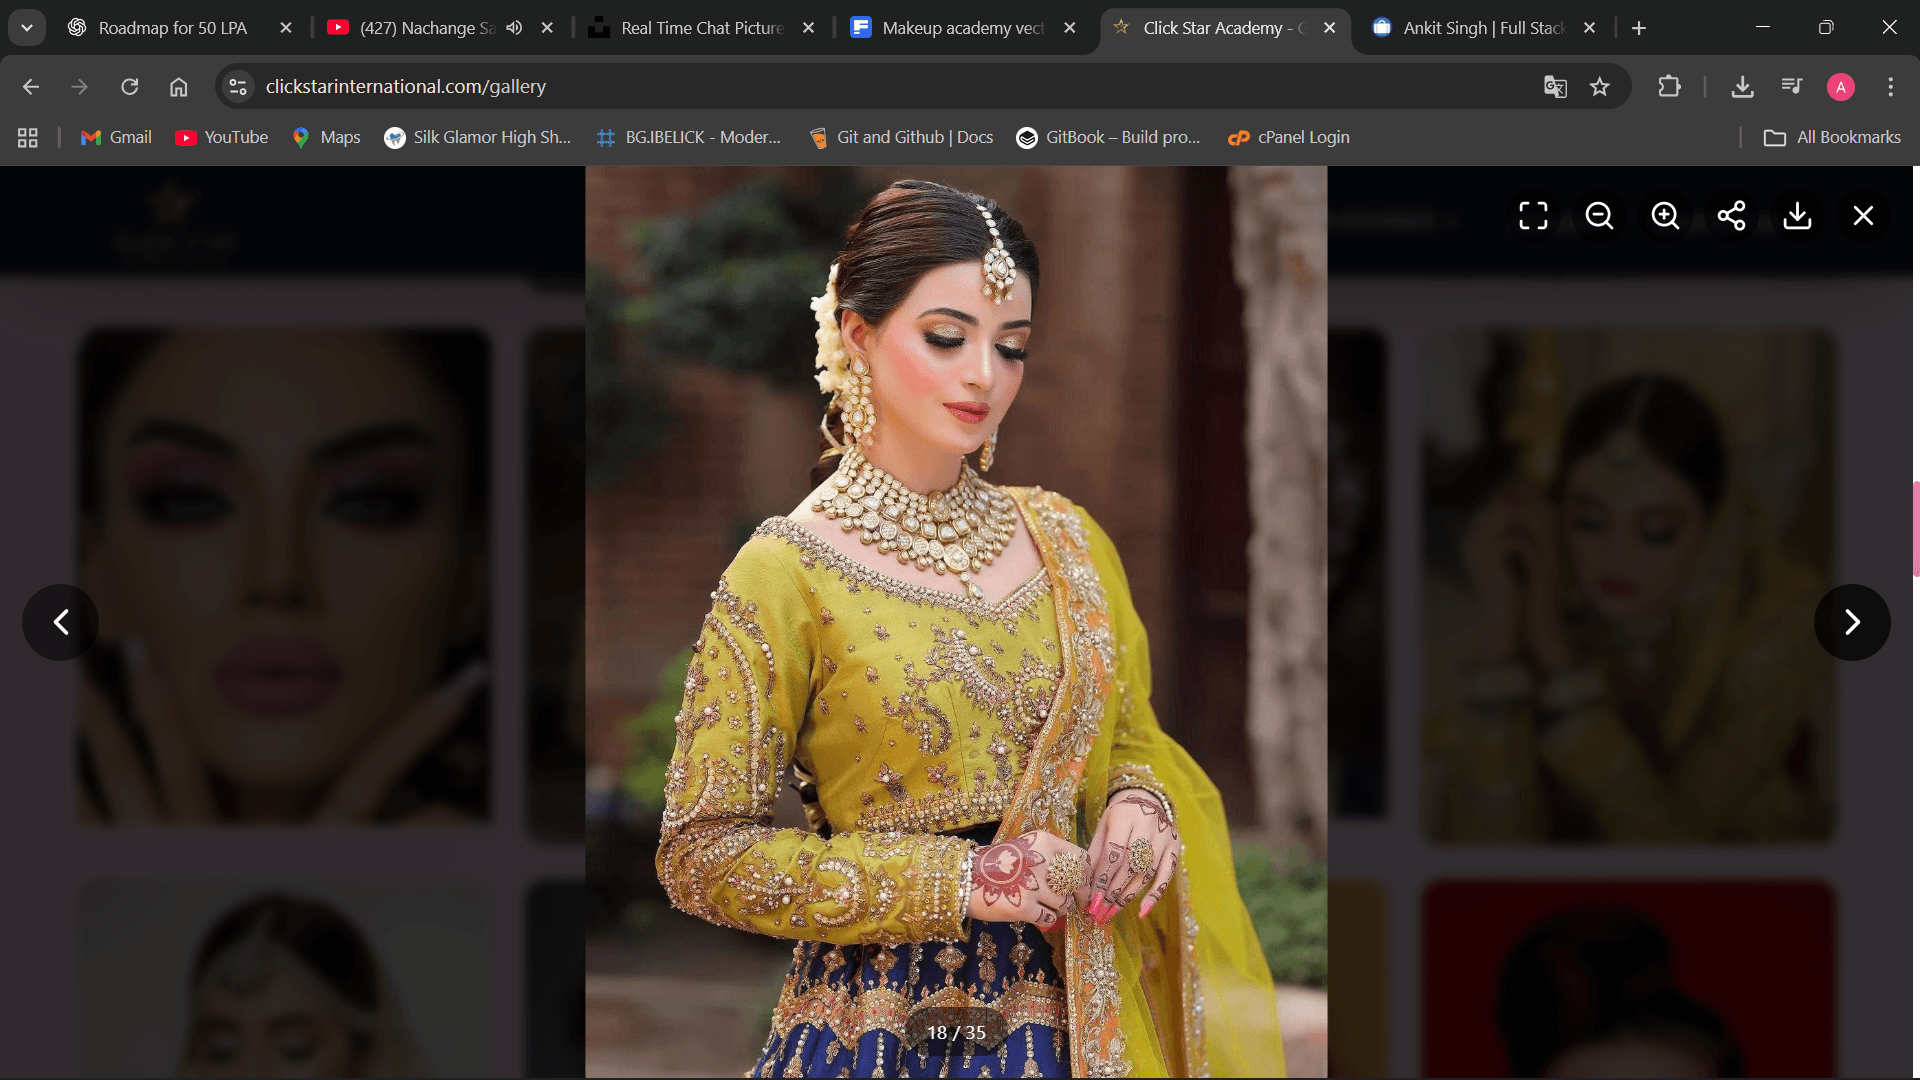The width and height of the screenshot is (1920, 1080).
Task: Open BG.IBELICK - Moder... bookmark
Action: [x=688, y=138]
